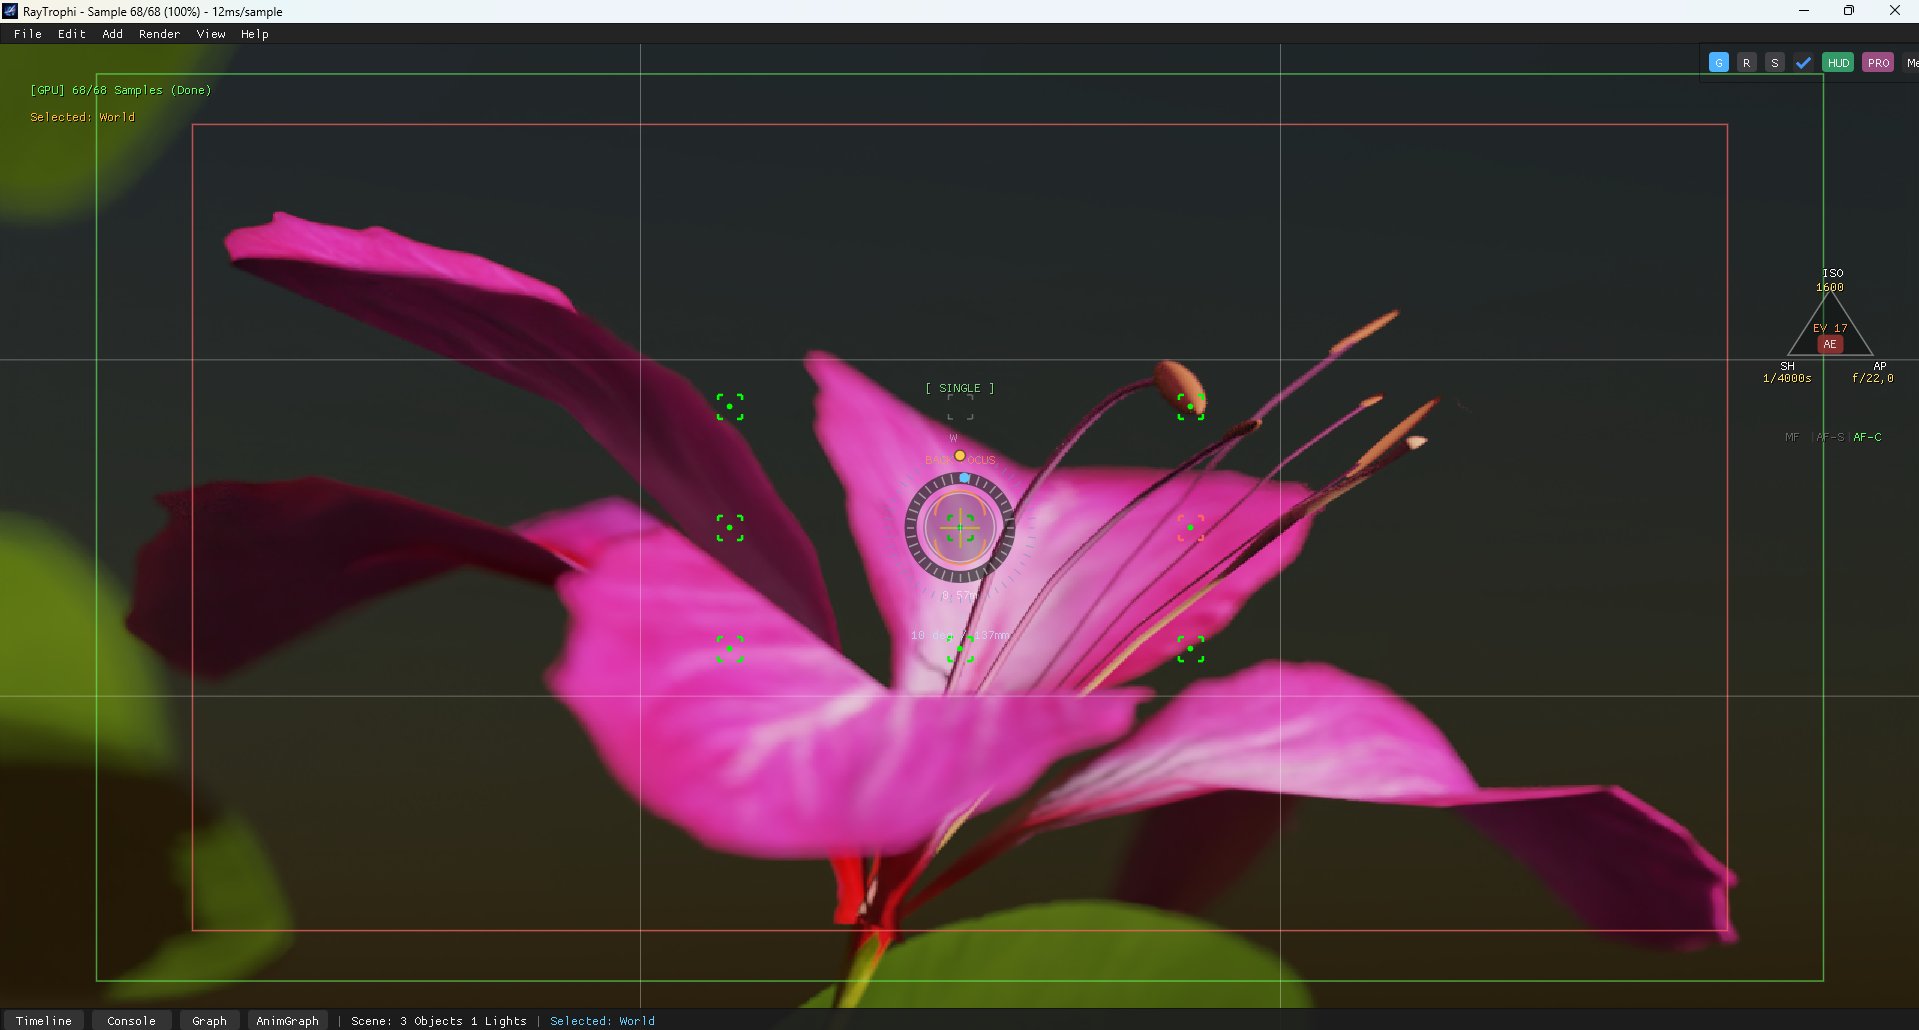Open the aperture f/22,0 value
This screenshot has height=1030, width=1919.
1872,379
